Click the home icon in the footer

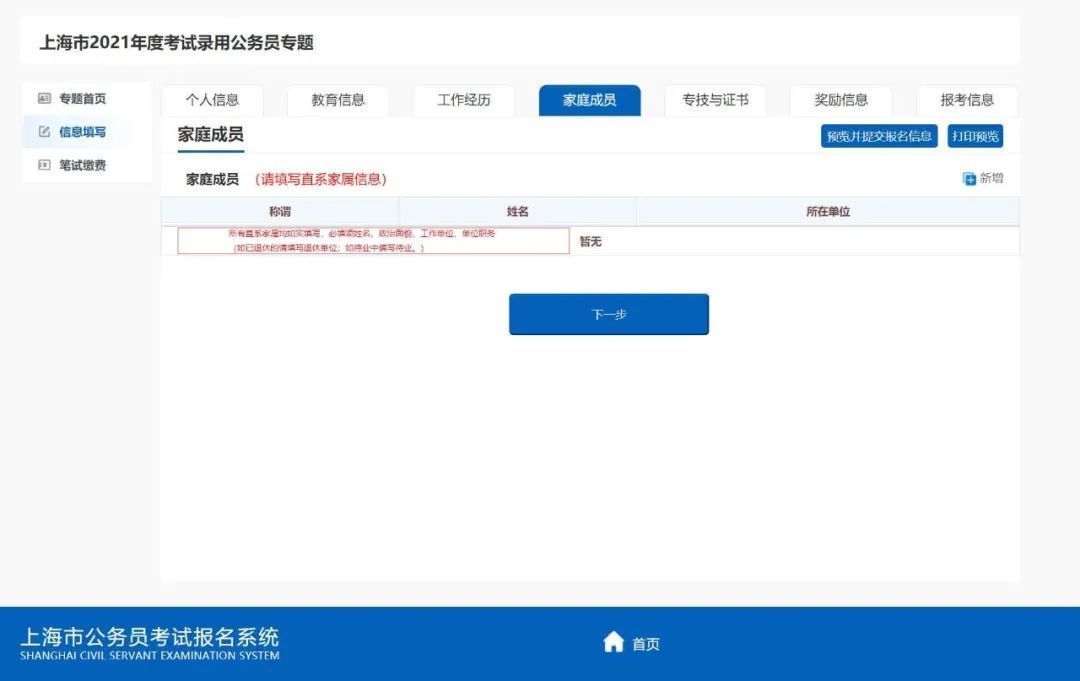613,643
